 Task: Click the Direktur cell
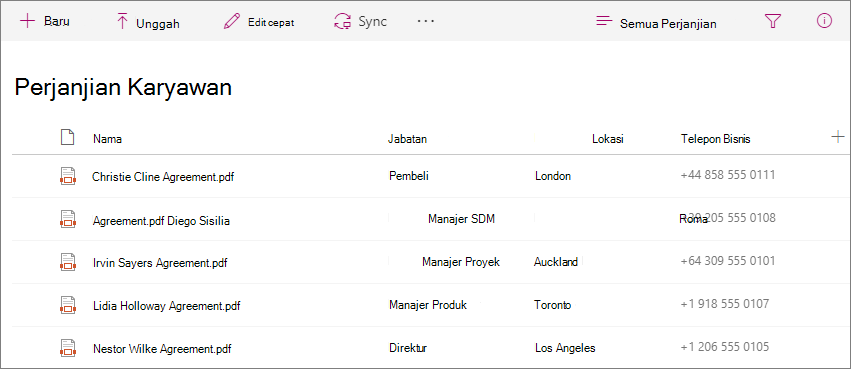coord(408,348)
